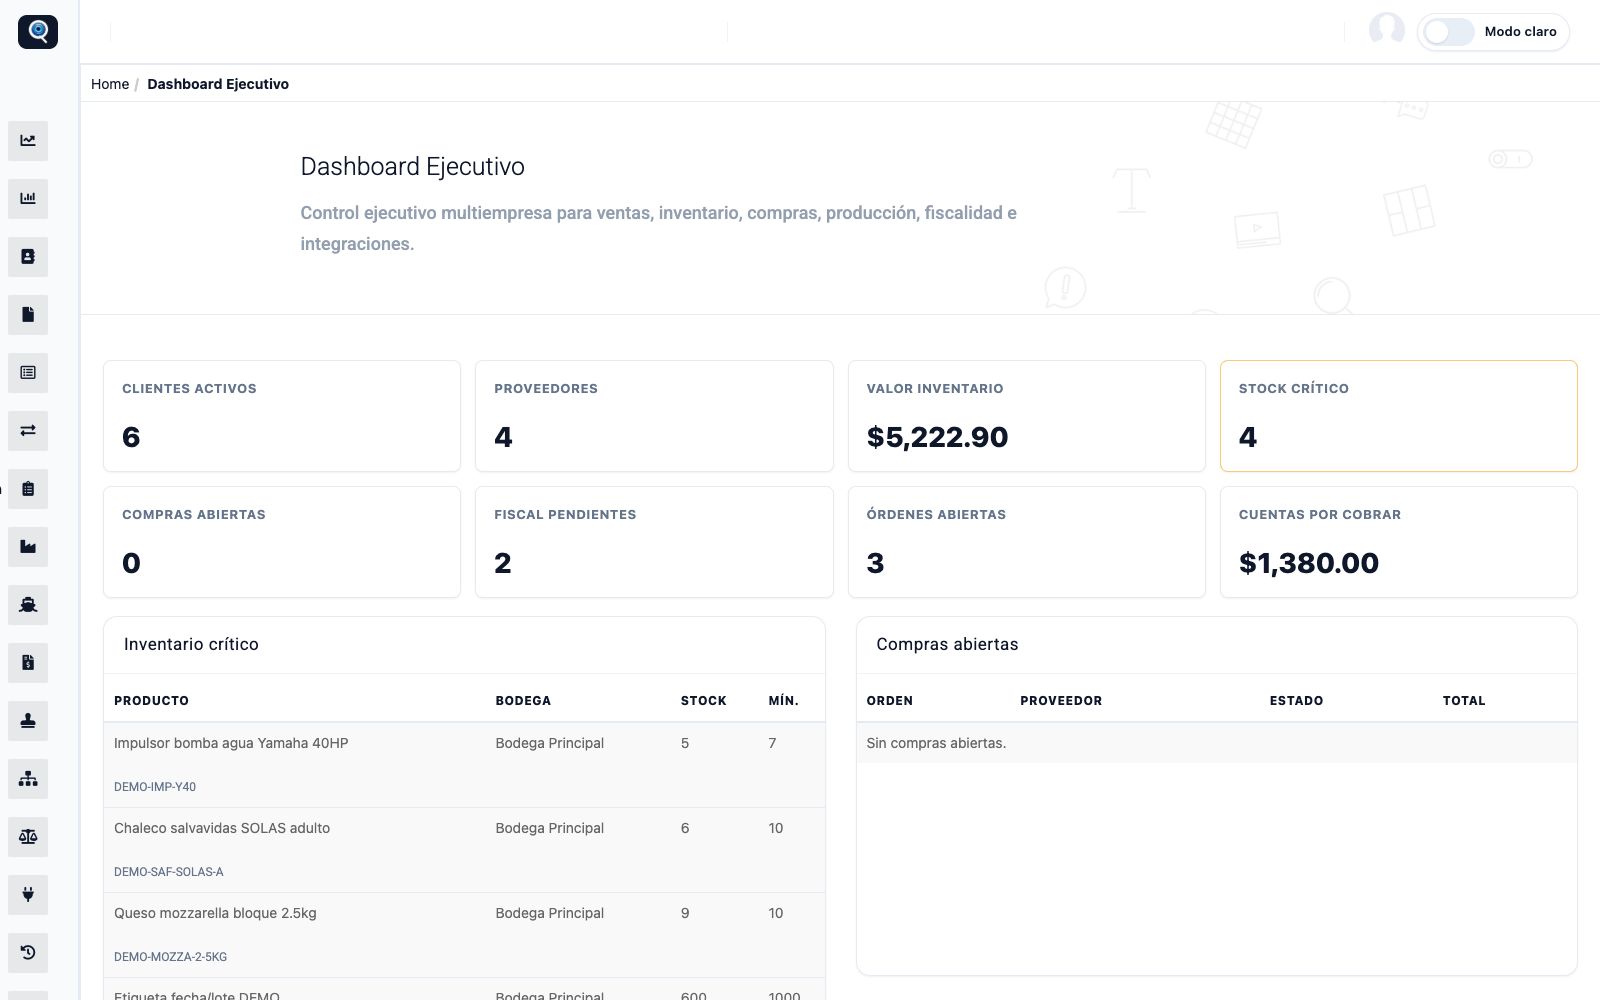Select Queso mozzarella bloque 2.5kg row
This screenshot has width=1600, height=1000.
coord(464,935)
